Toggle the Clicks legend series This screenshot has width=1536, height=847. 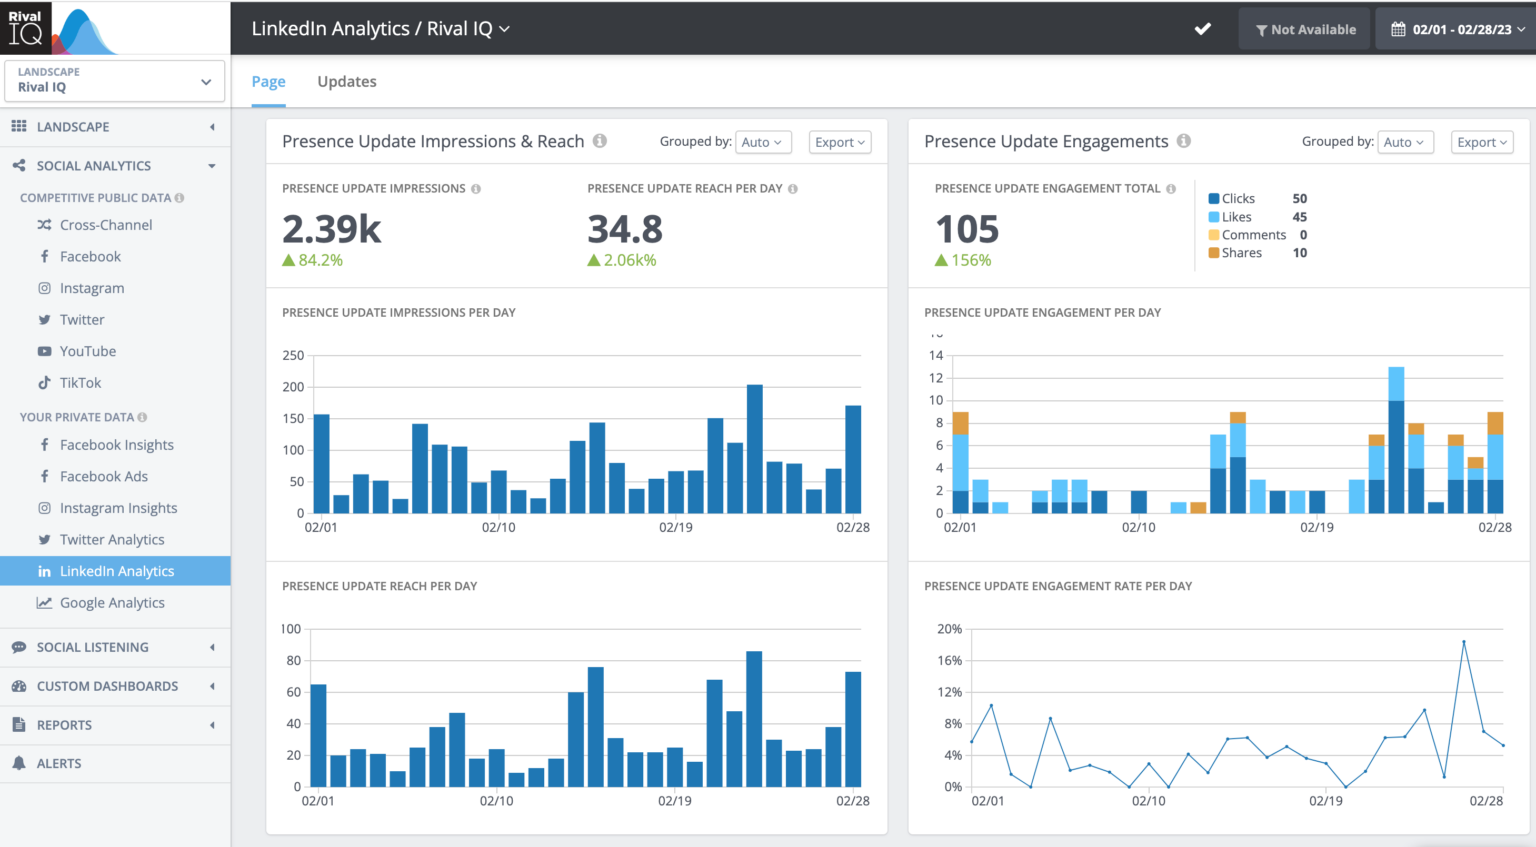click(x=1237, y=199)
